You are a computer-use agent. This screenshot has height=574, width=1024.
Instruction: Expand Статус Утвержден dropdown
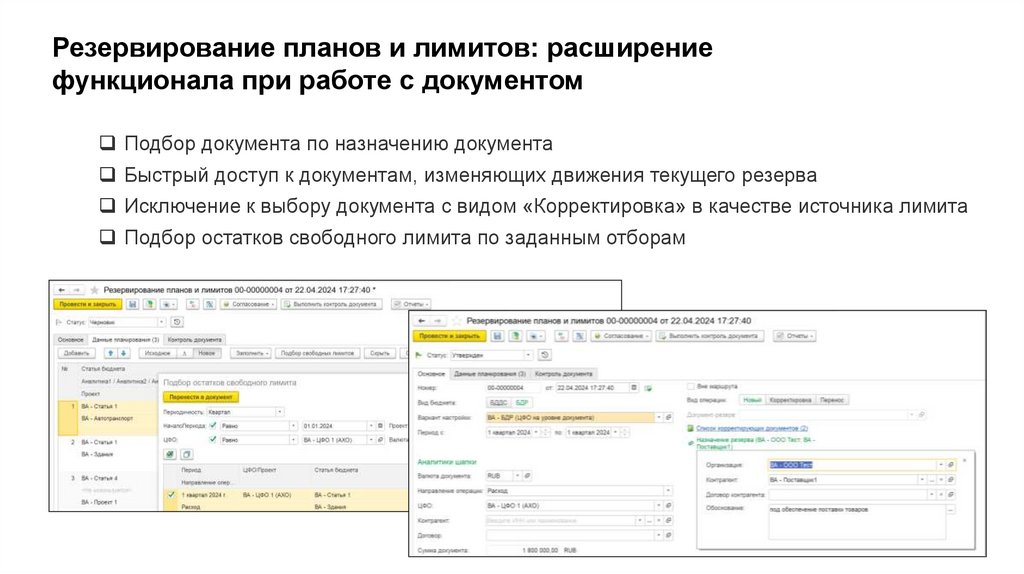click(528, 355)
